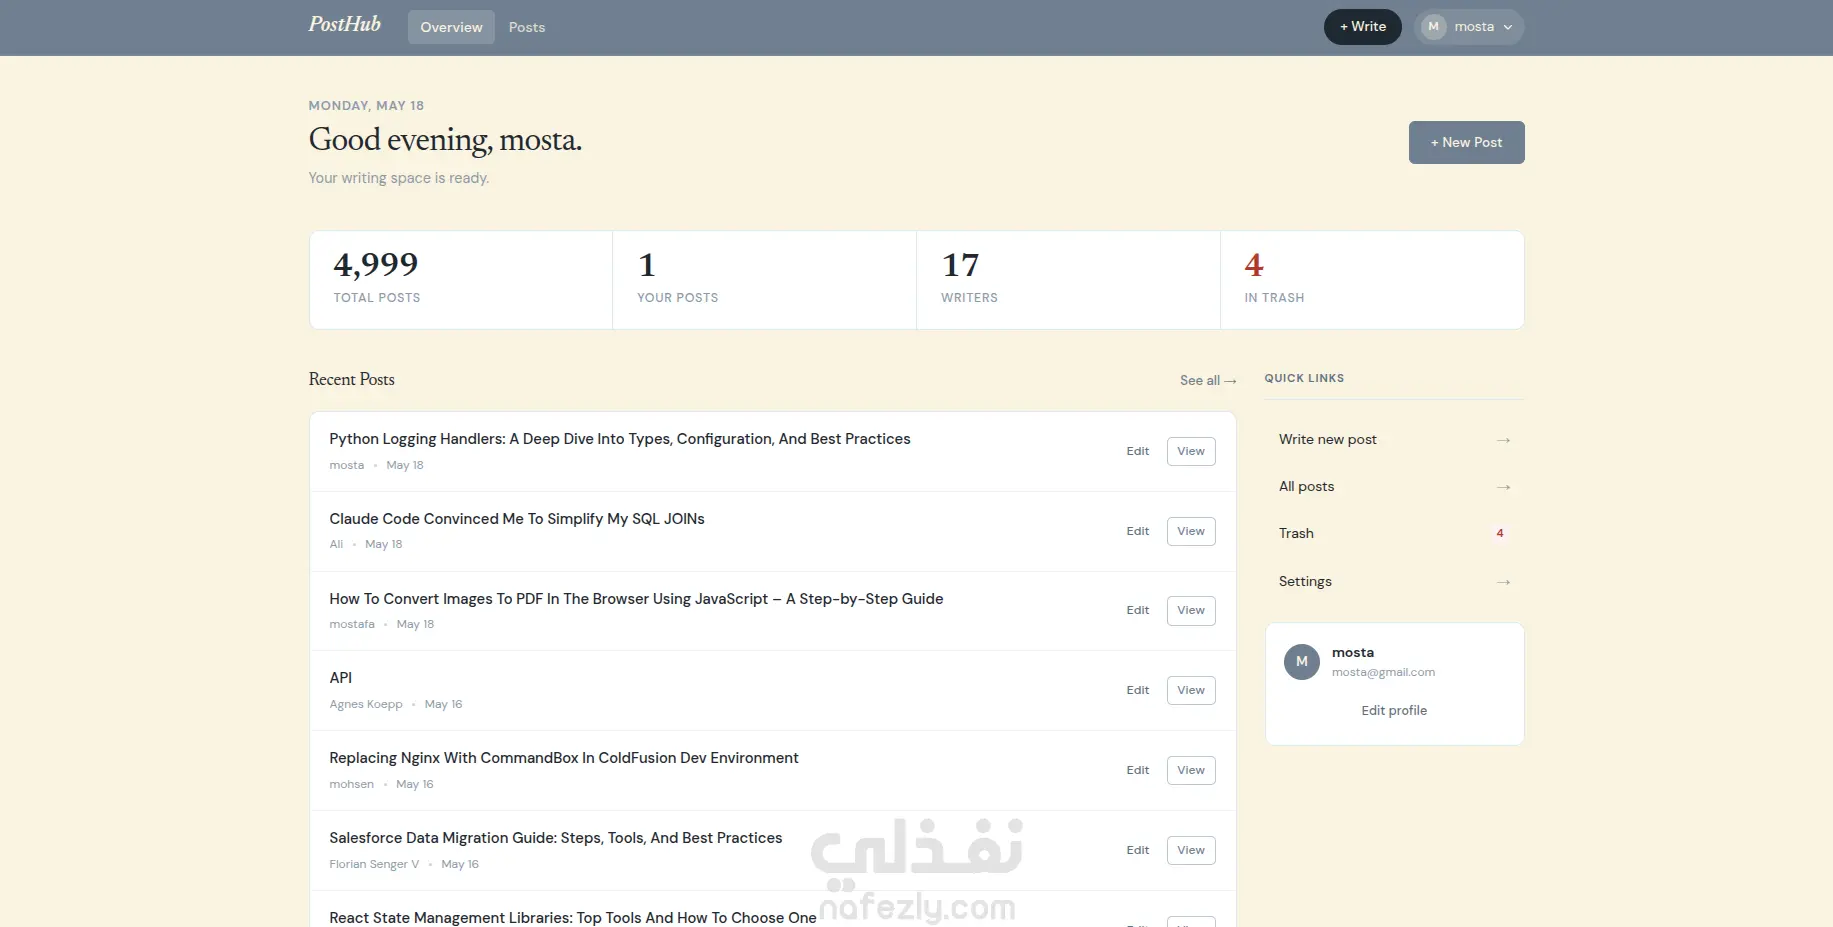View the Python Logging Handlers post
This screenshot has height=927, width=1833.
1191,451
